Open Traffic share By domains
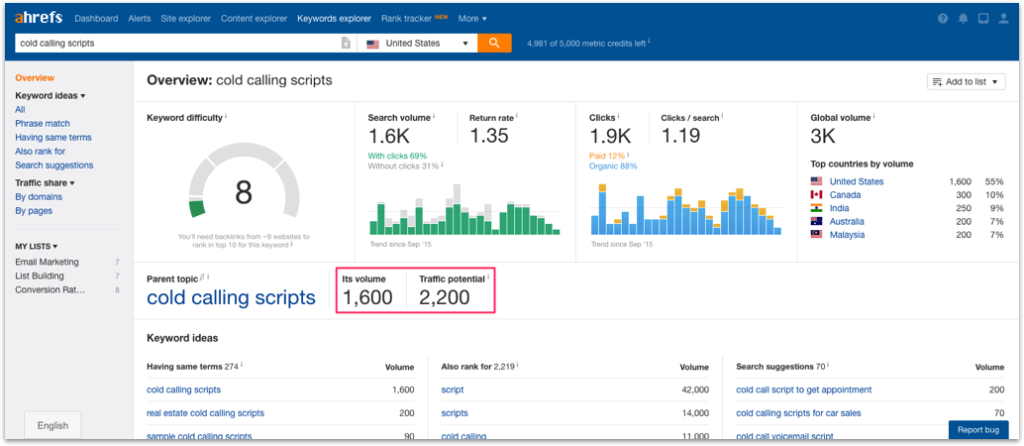Screen dimensions: 1024x446 tap(39, 197)
